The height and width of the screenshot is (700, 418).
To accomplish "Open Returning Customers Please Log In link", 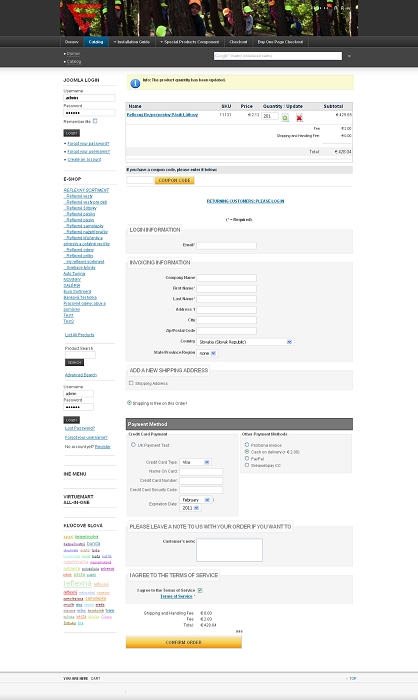I will click(245, 201).
